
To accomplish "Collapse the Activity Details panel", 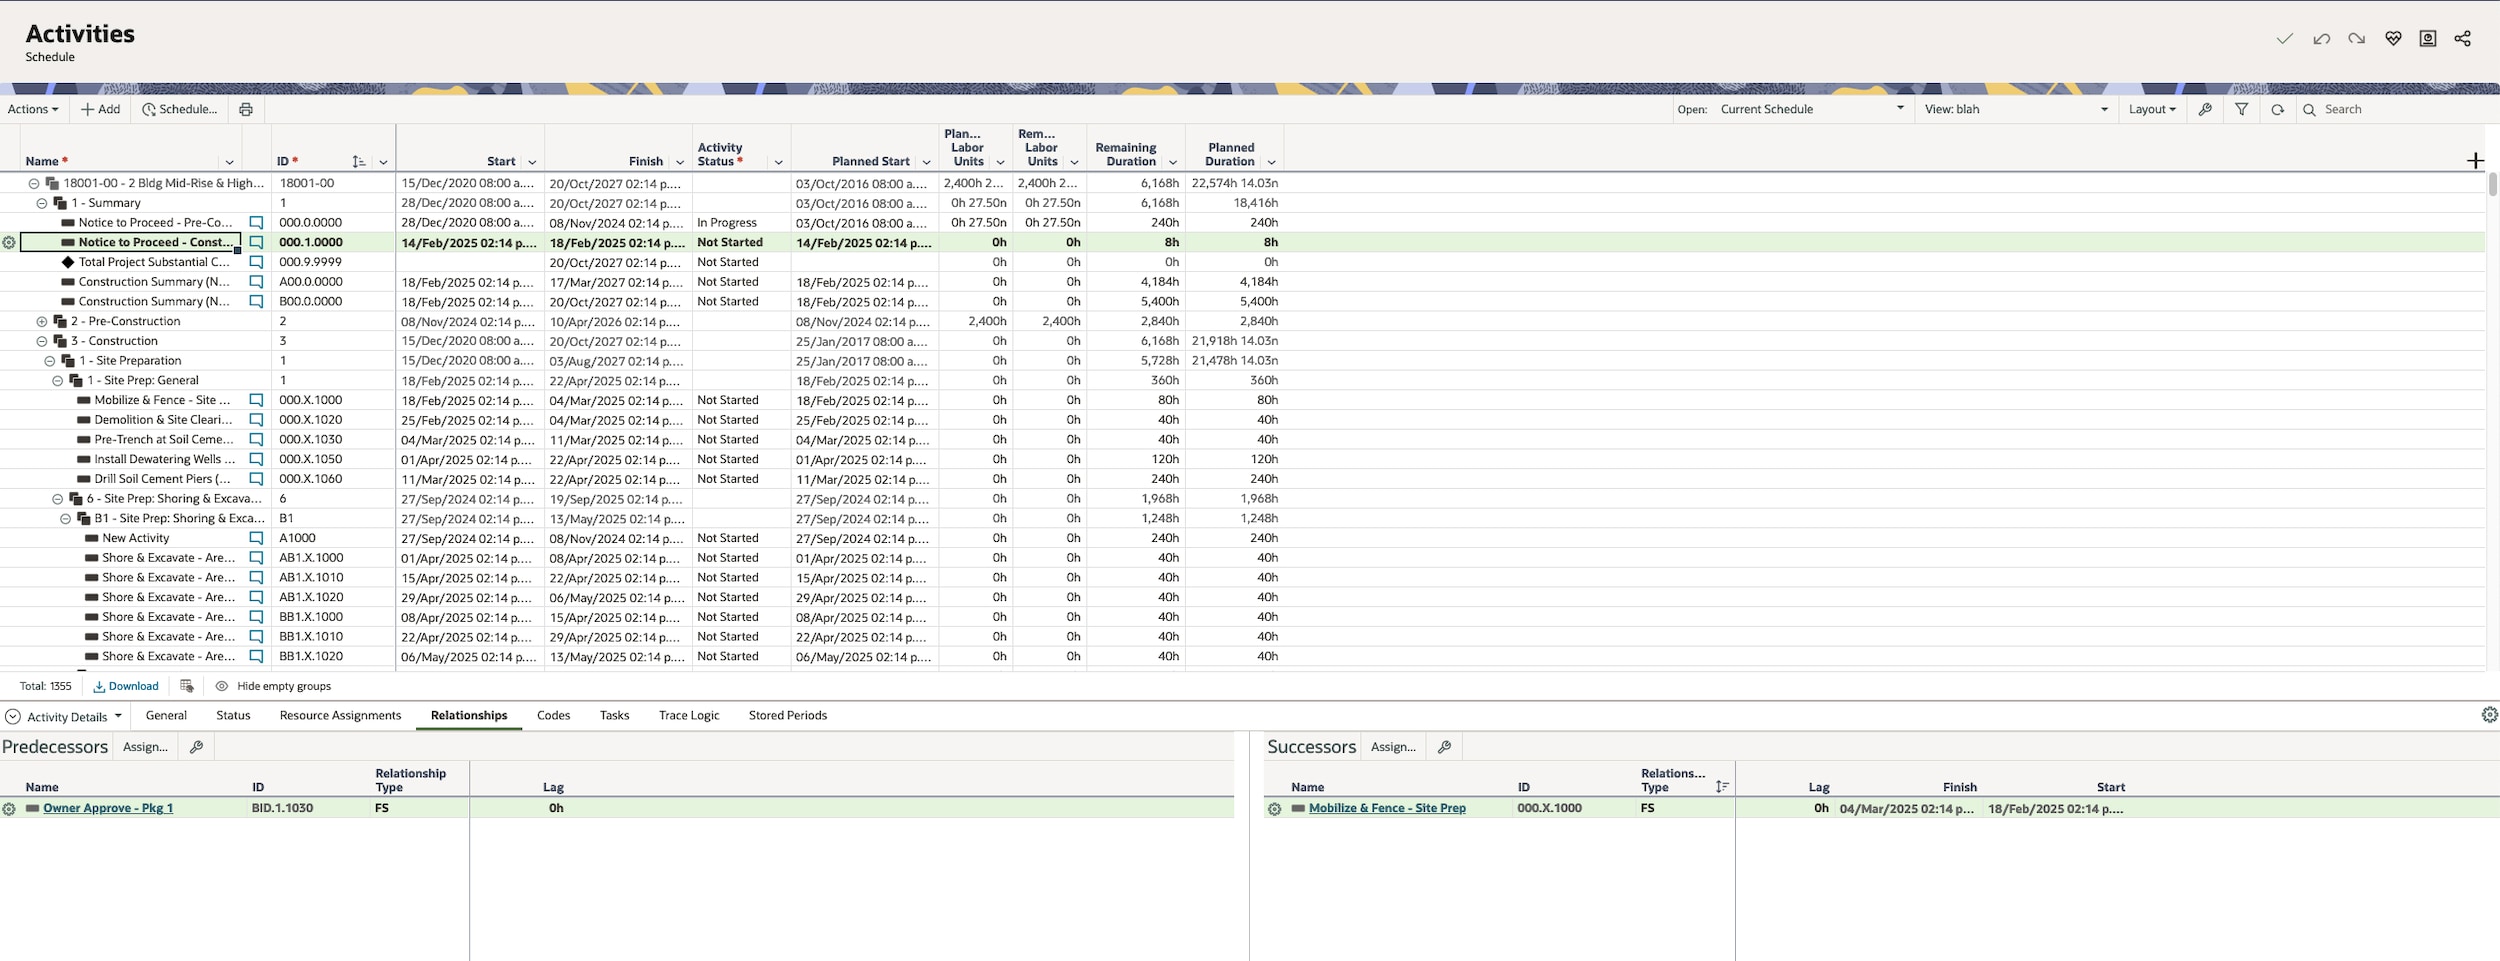I will pyautogui.click(x=13, y=717).
